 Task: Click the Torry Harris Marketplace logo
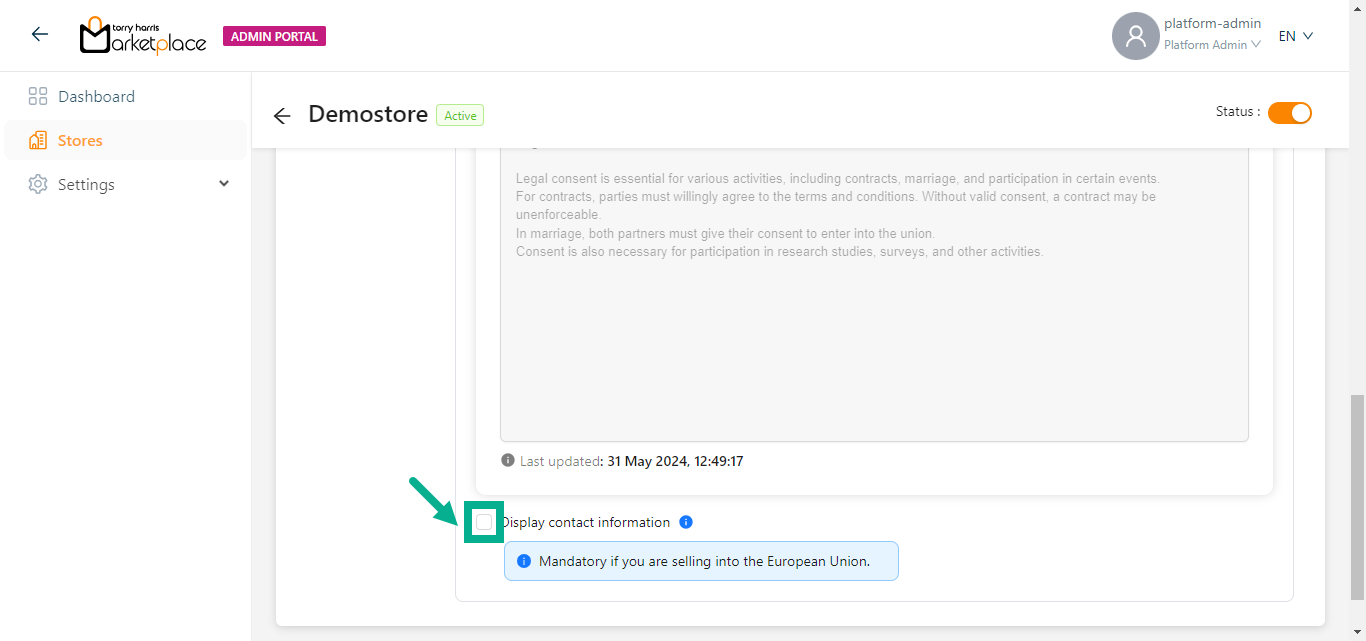pyautogui.click(x=142, y=36)
